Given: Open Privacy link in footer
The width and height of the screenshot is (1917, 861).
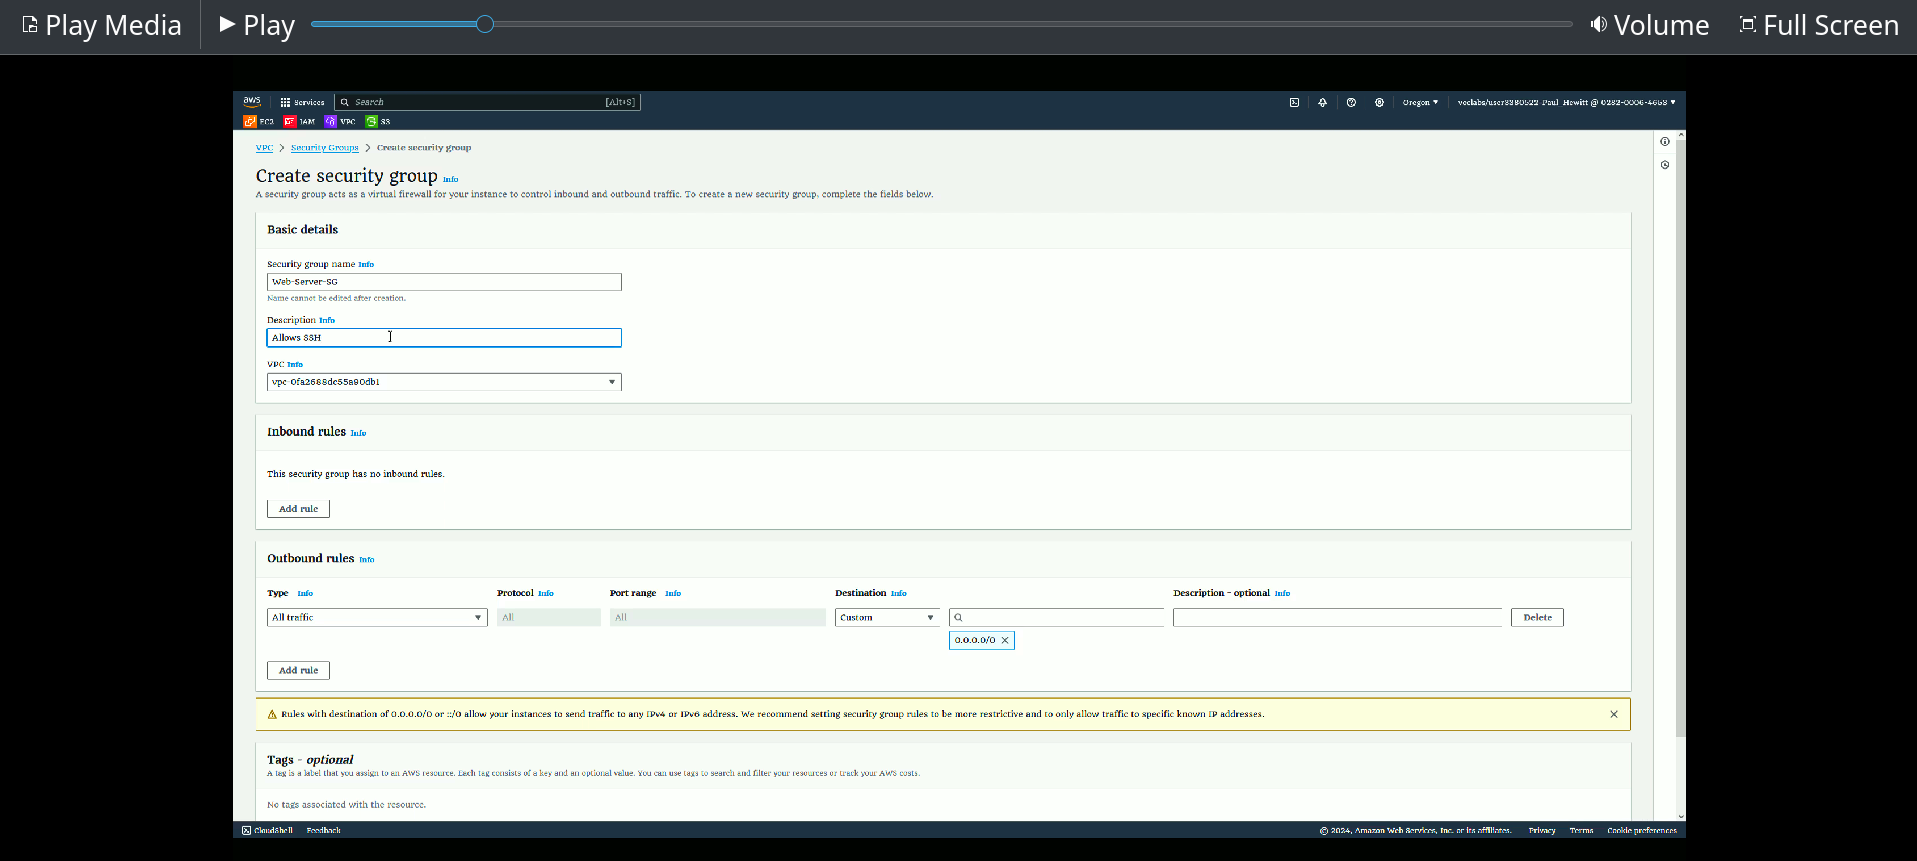Looking at the screenshot, I should (1542, 830).
